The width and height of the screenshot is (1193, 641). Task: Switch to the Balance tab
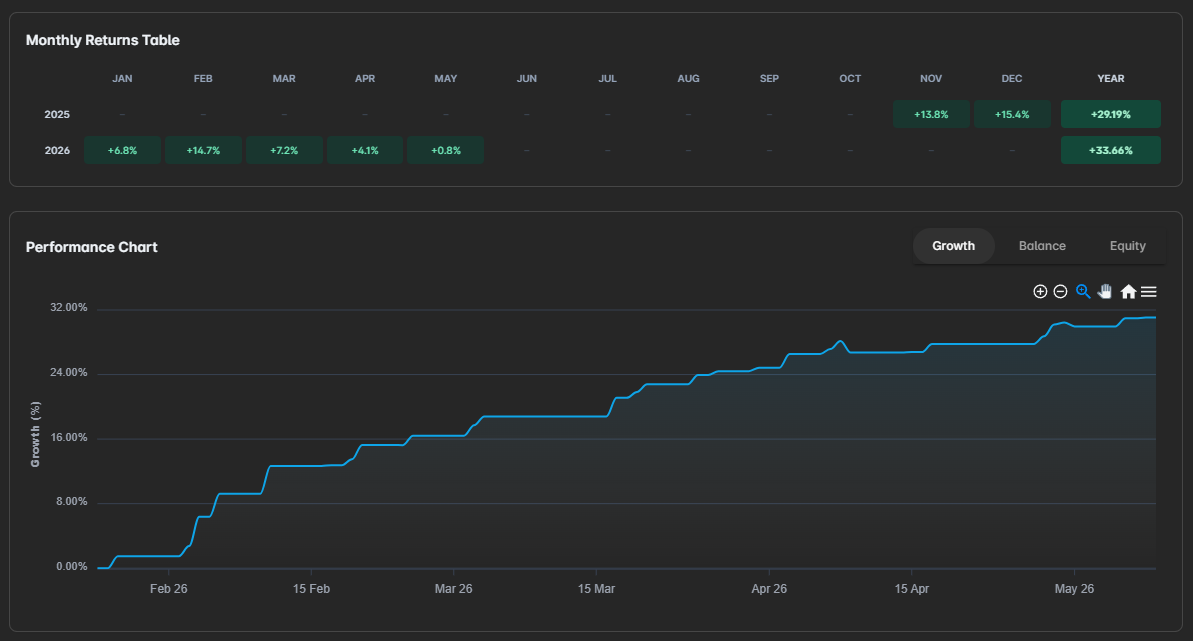1042,246
